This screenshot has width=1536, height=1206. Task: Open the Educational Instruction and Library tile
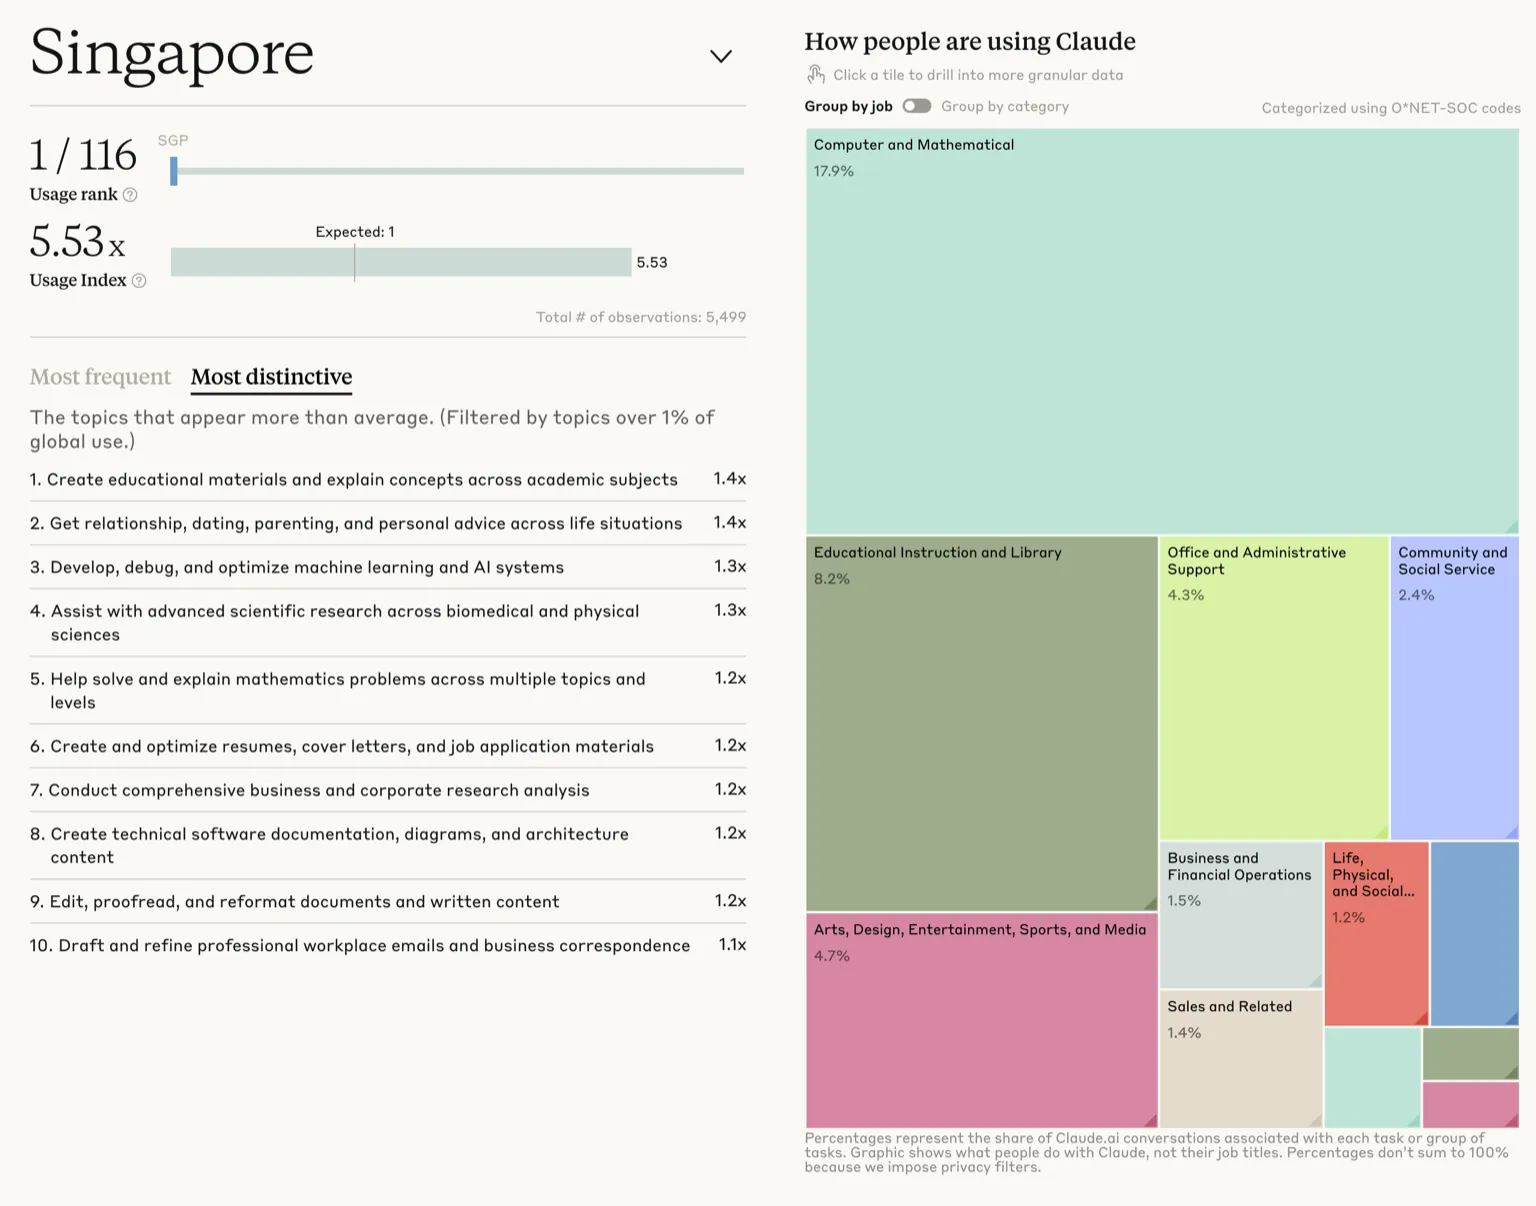point(981,724)
